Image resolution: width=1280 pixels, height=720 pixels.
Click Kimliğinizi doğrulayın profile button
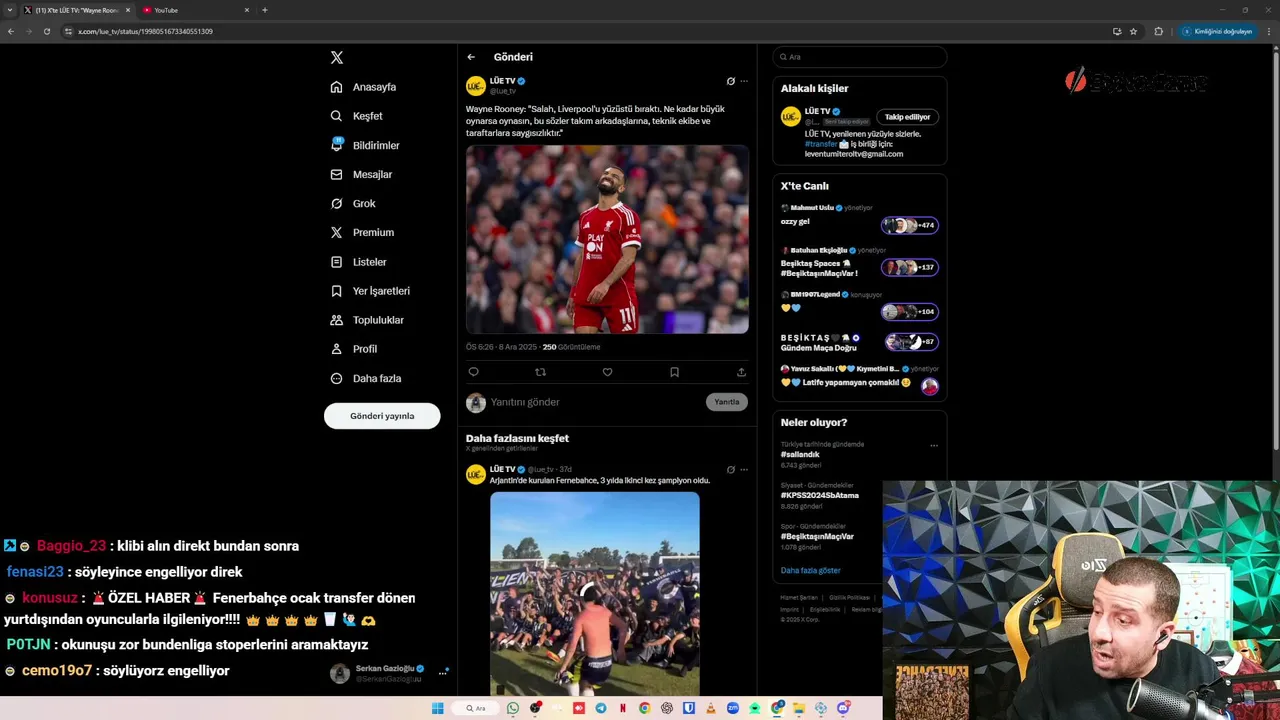pyautogui.click(x=1217, y=31)
